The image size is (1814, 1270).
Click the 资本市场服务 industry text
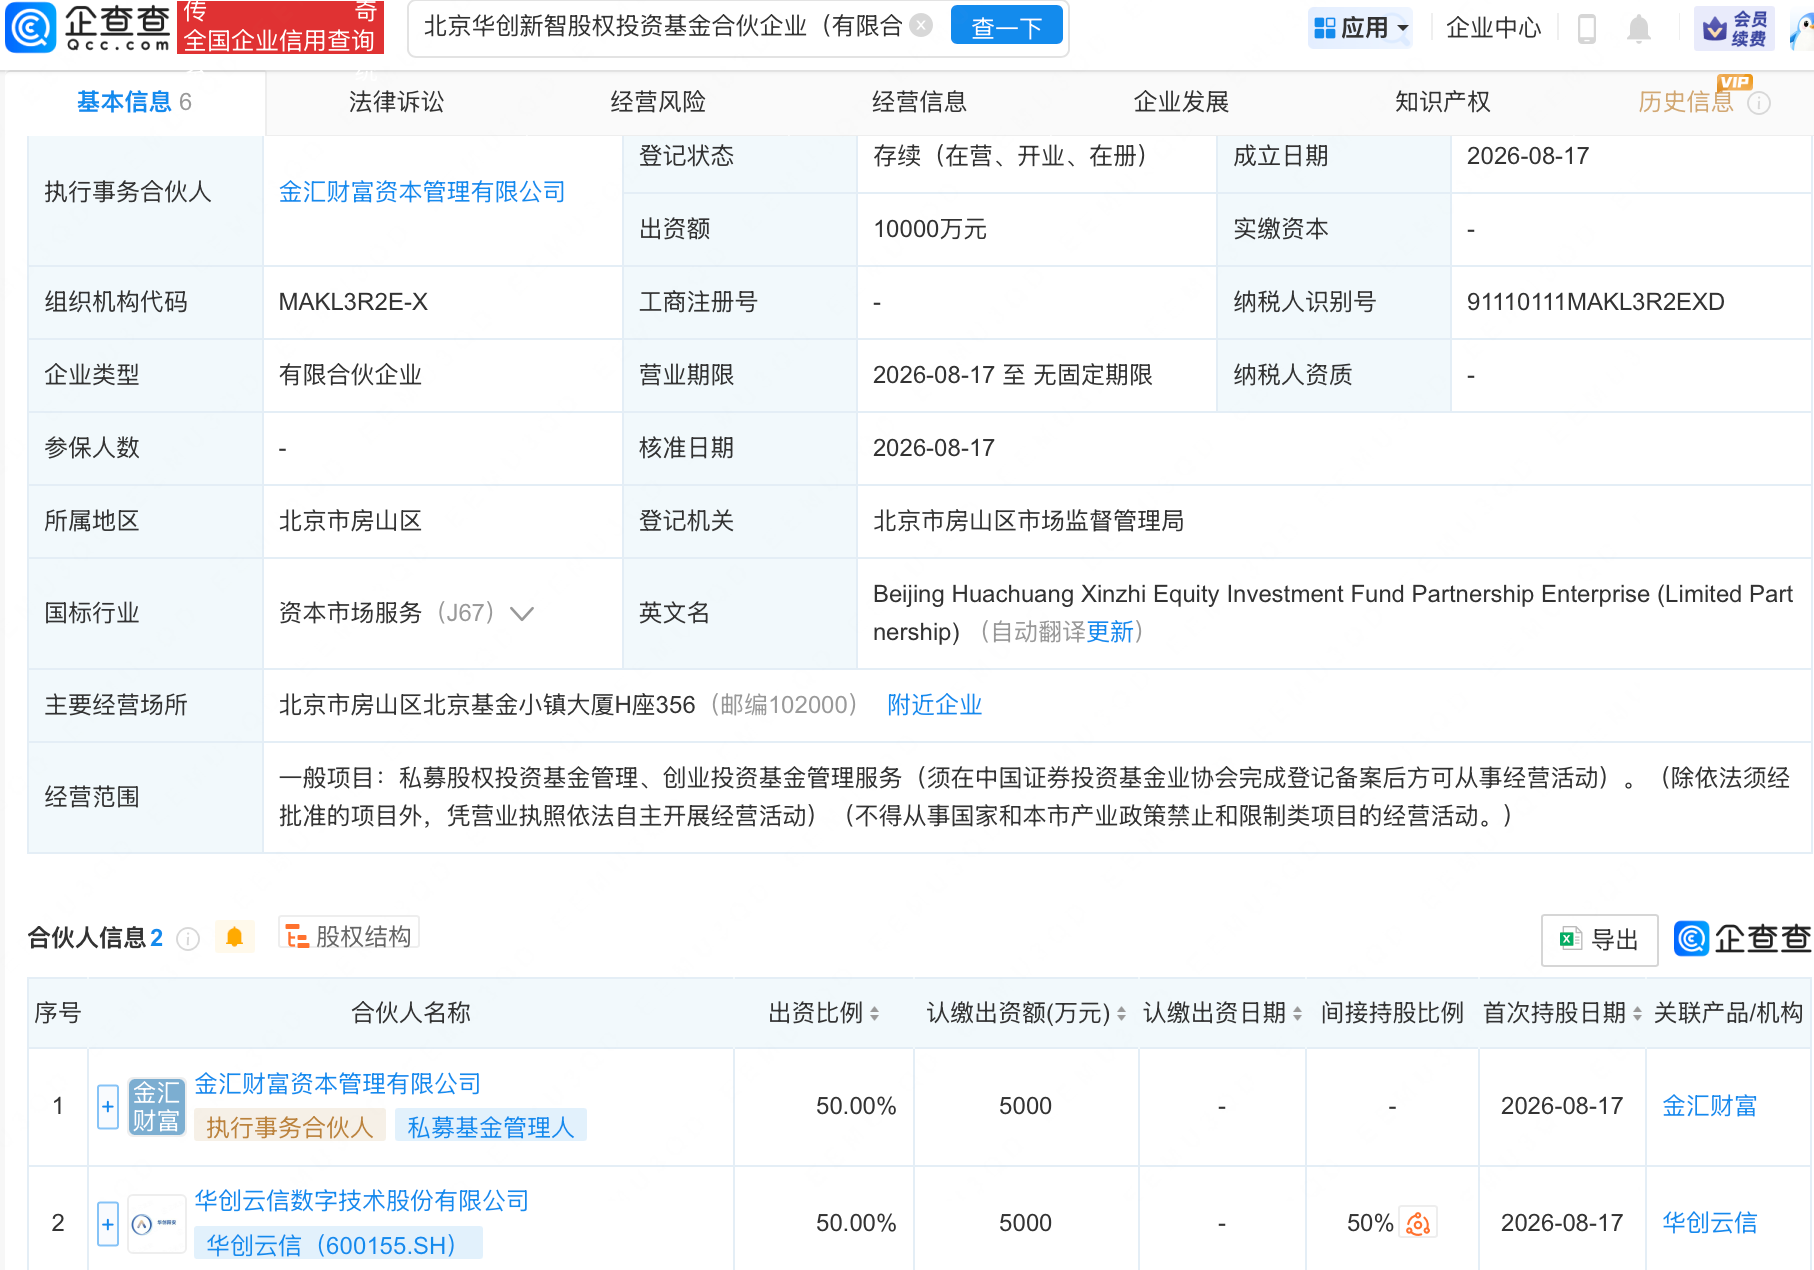click(350, 613)
